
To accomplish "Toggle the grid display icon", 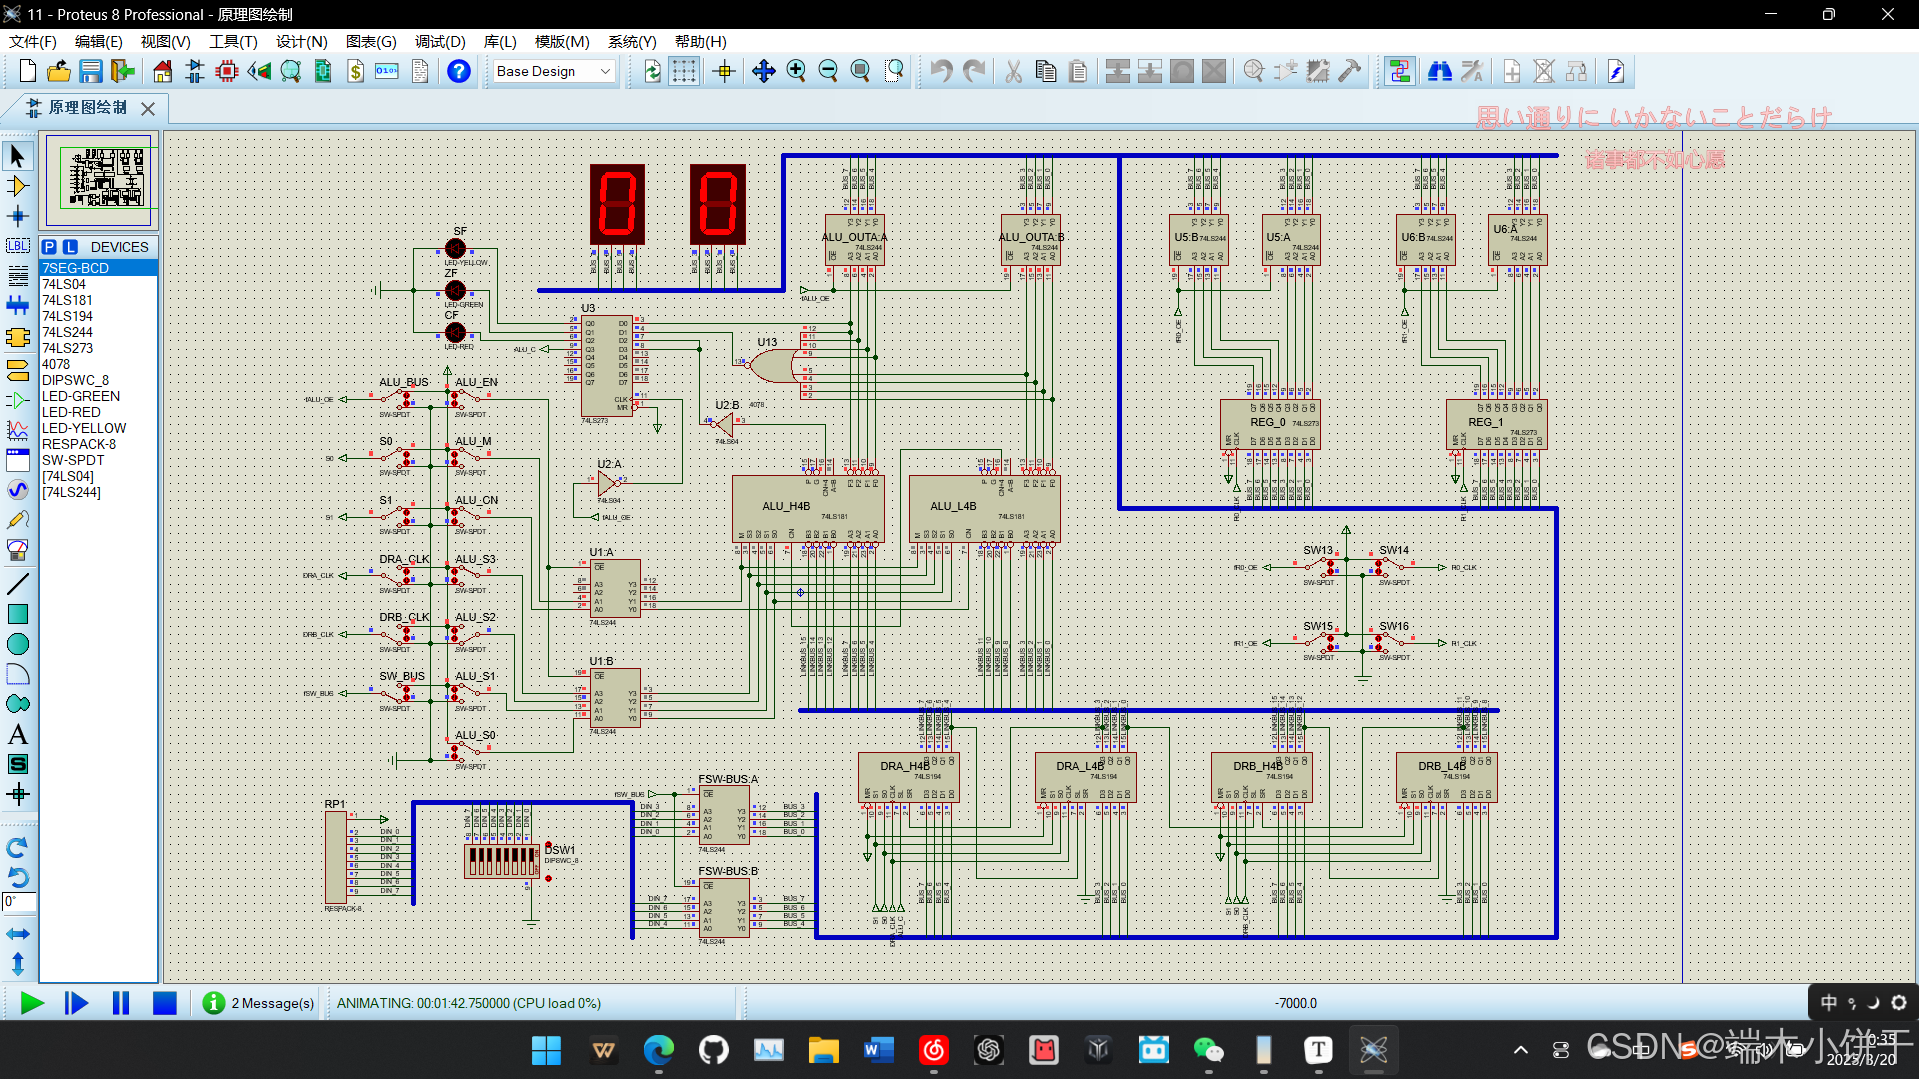I will click(684, 71).
